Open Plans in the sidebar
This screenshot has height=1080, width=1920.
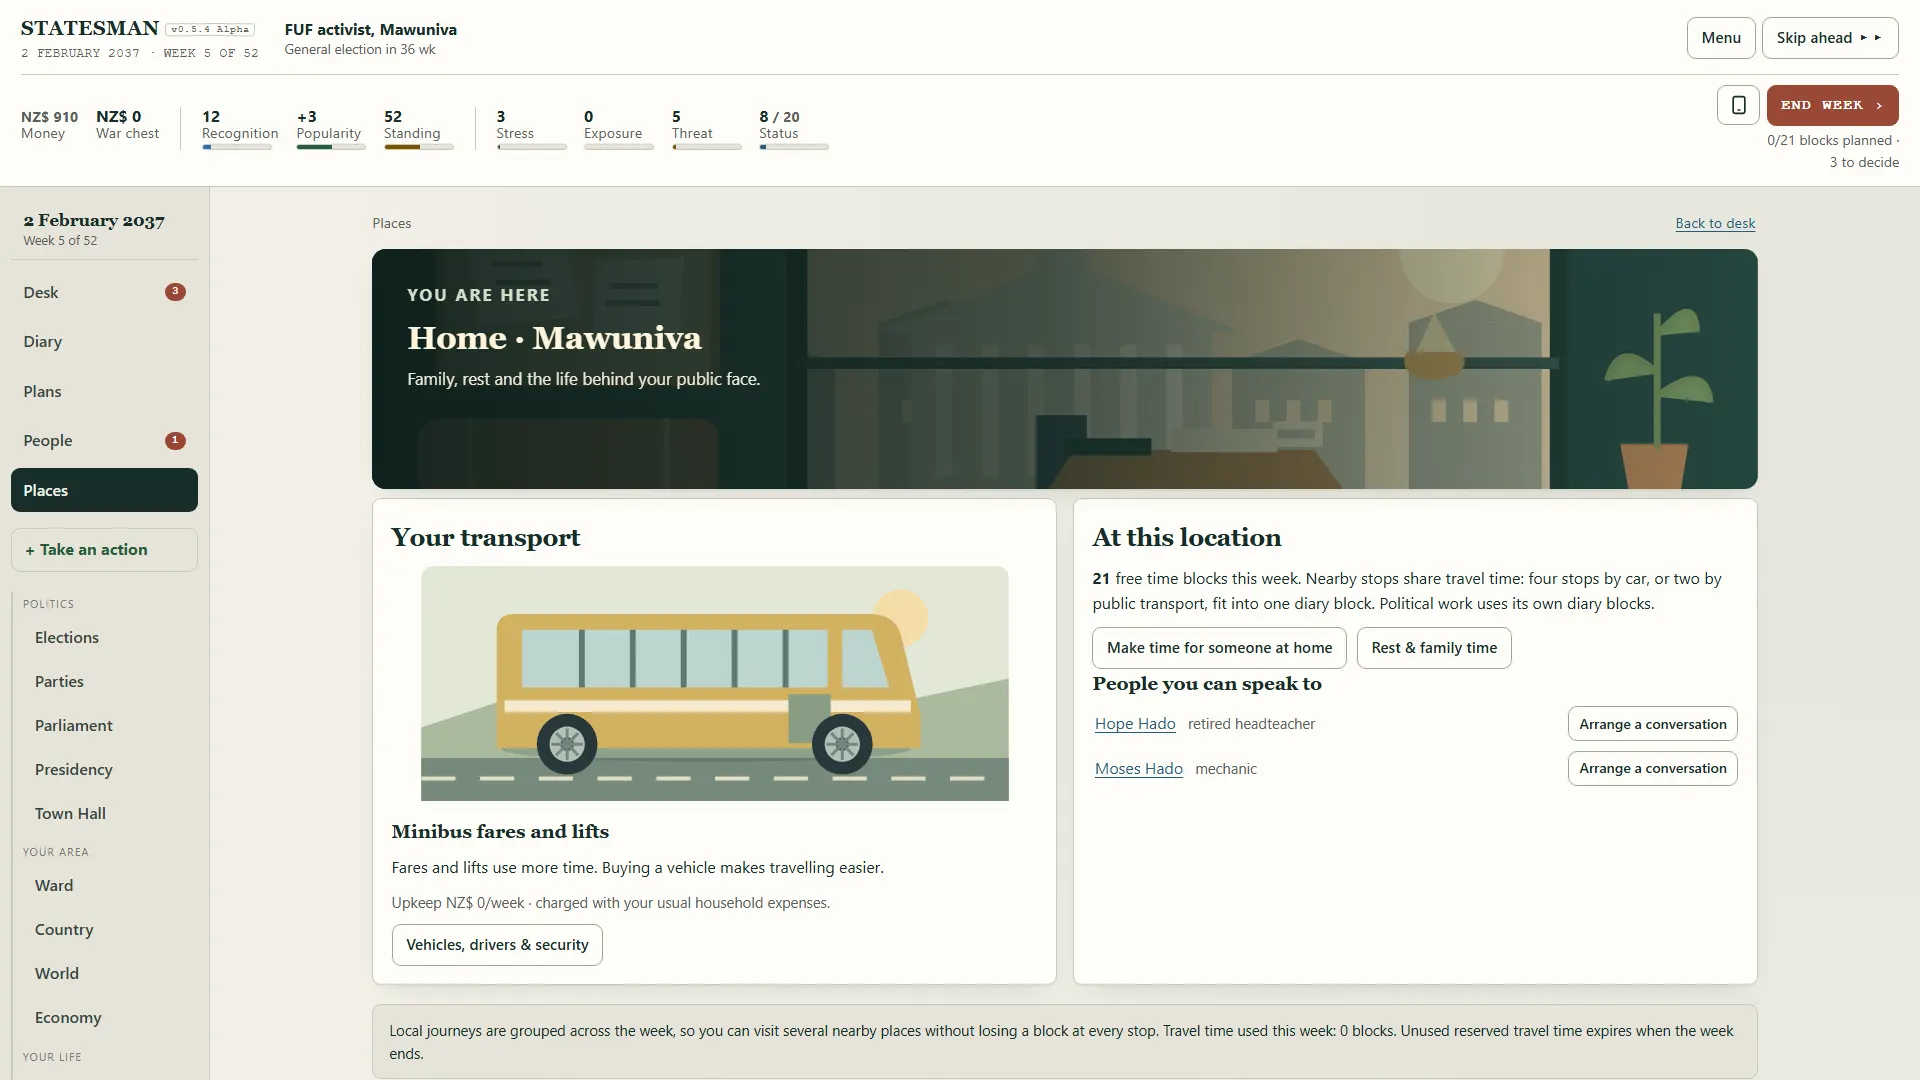pos(104,391)
